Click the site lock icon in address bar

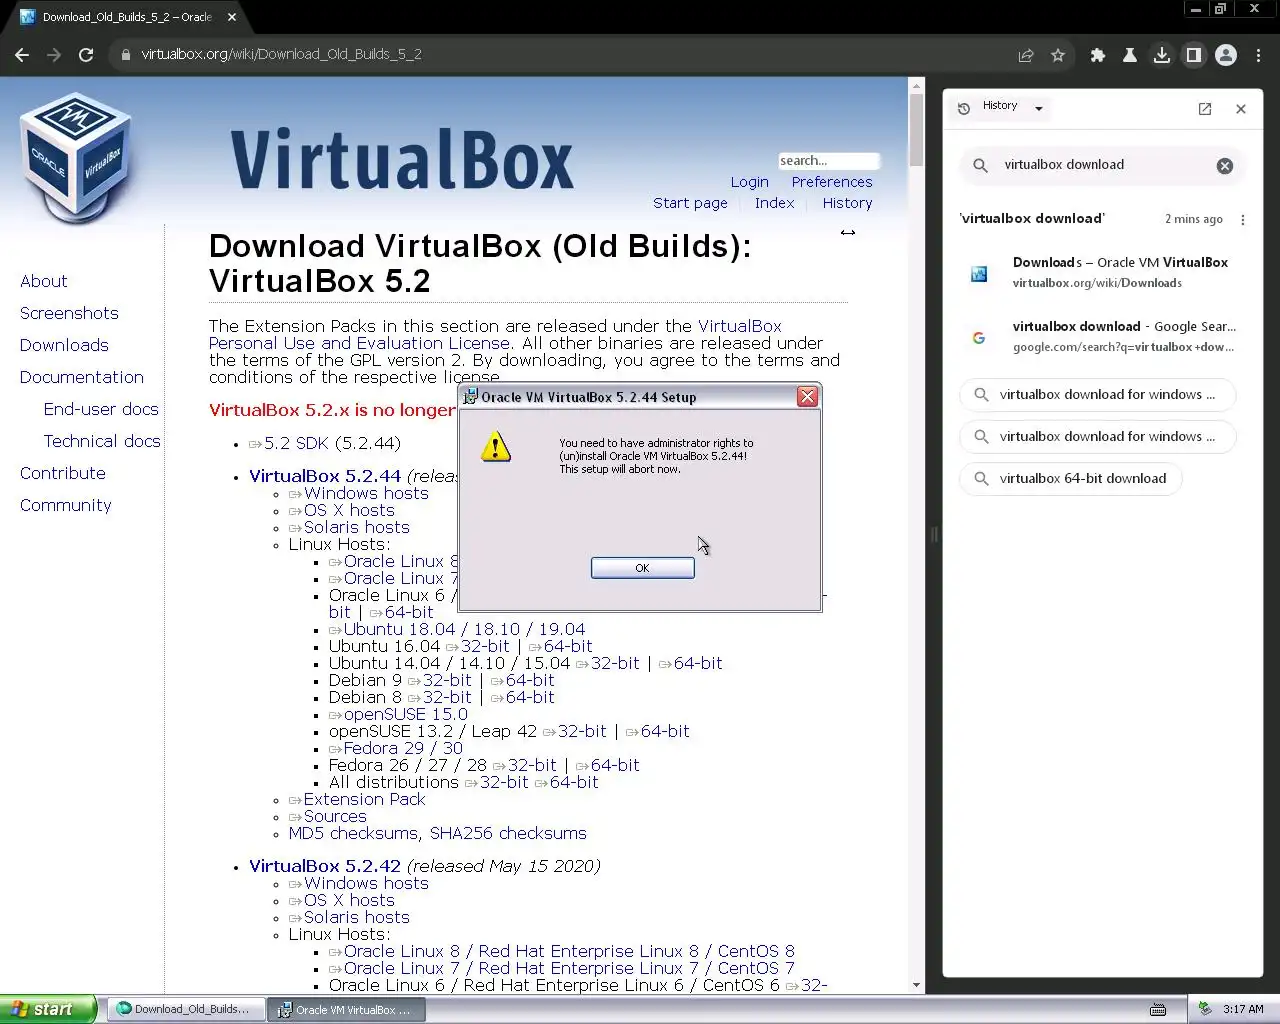[126, 55]
